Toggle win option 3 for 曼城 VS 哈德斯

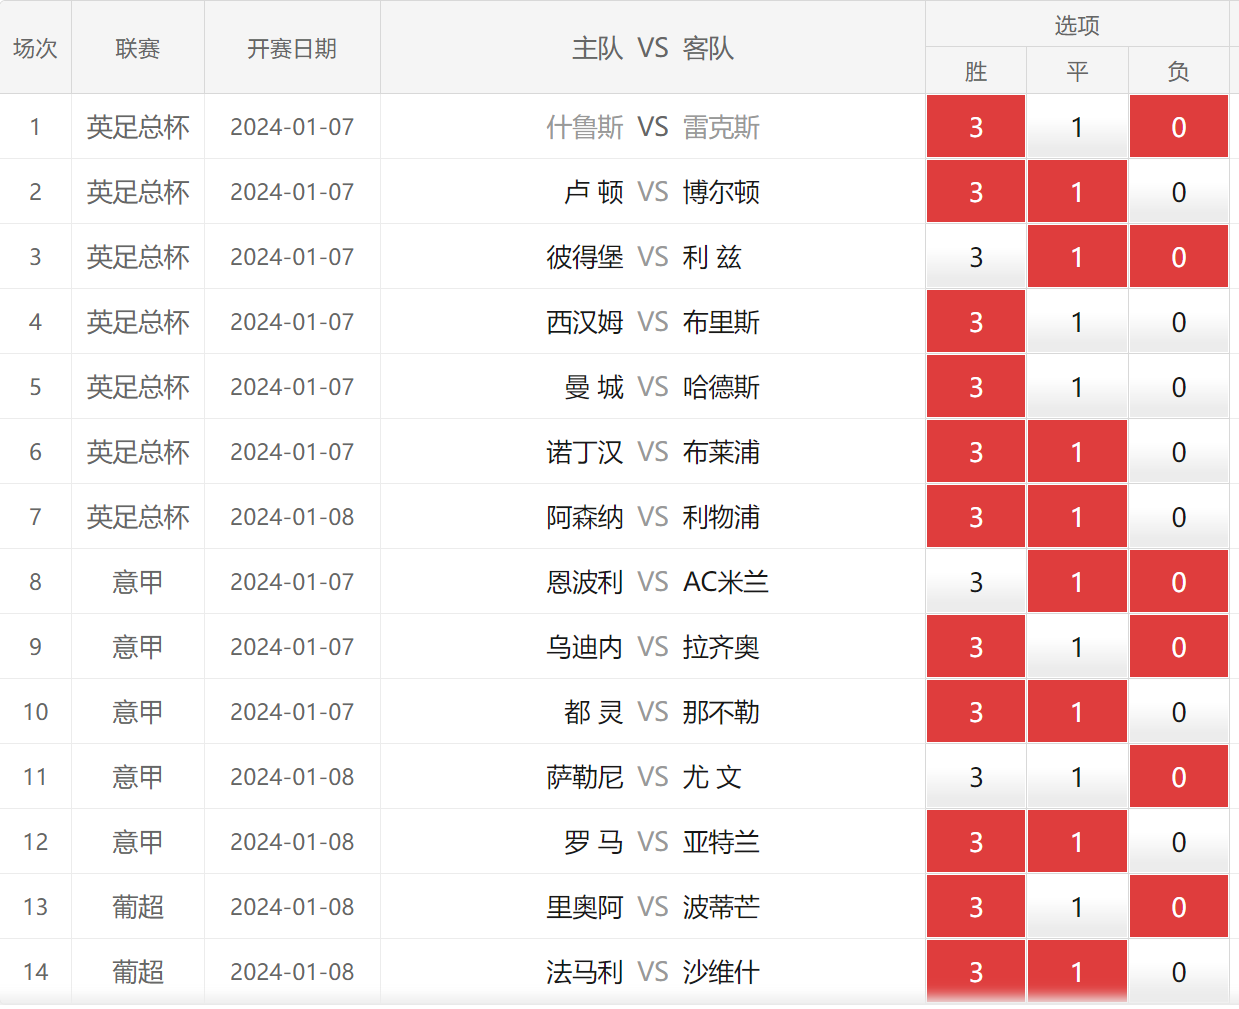tap(976, 387)
